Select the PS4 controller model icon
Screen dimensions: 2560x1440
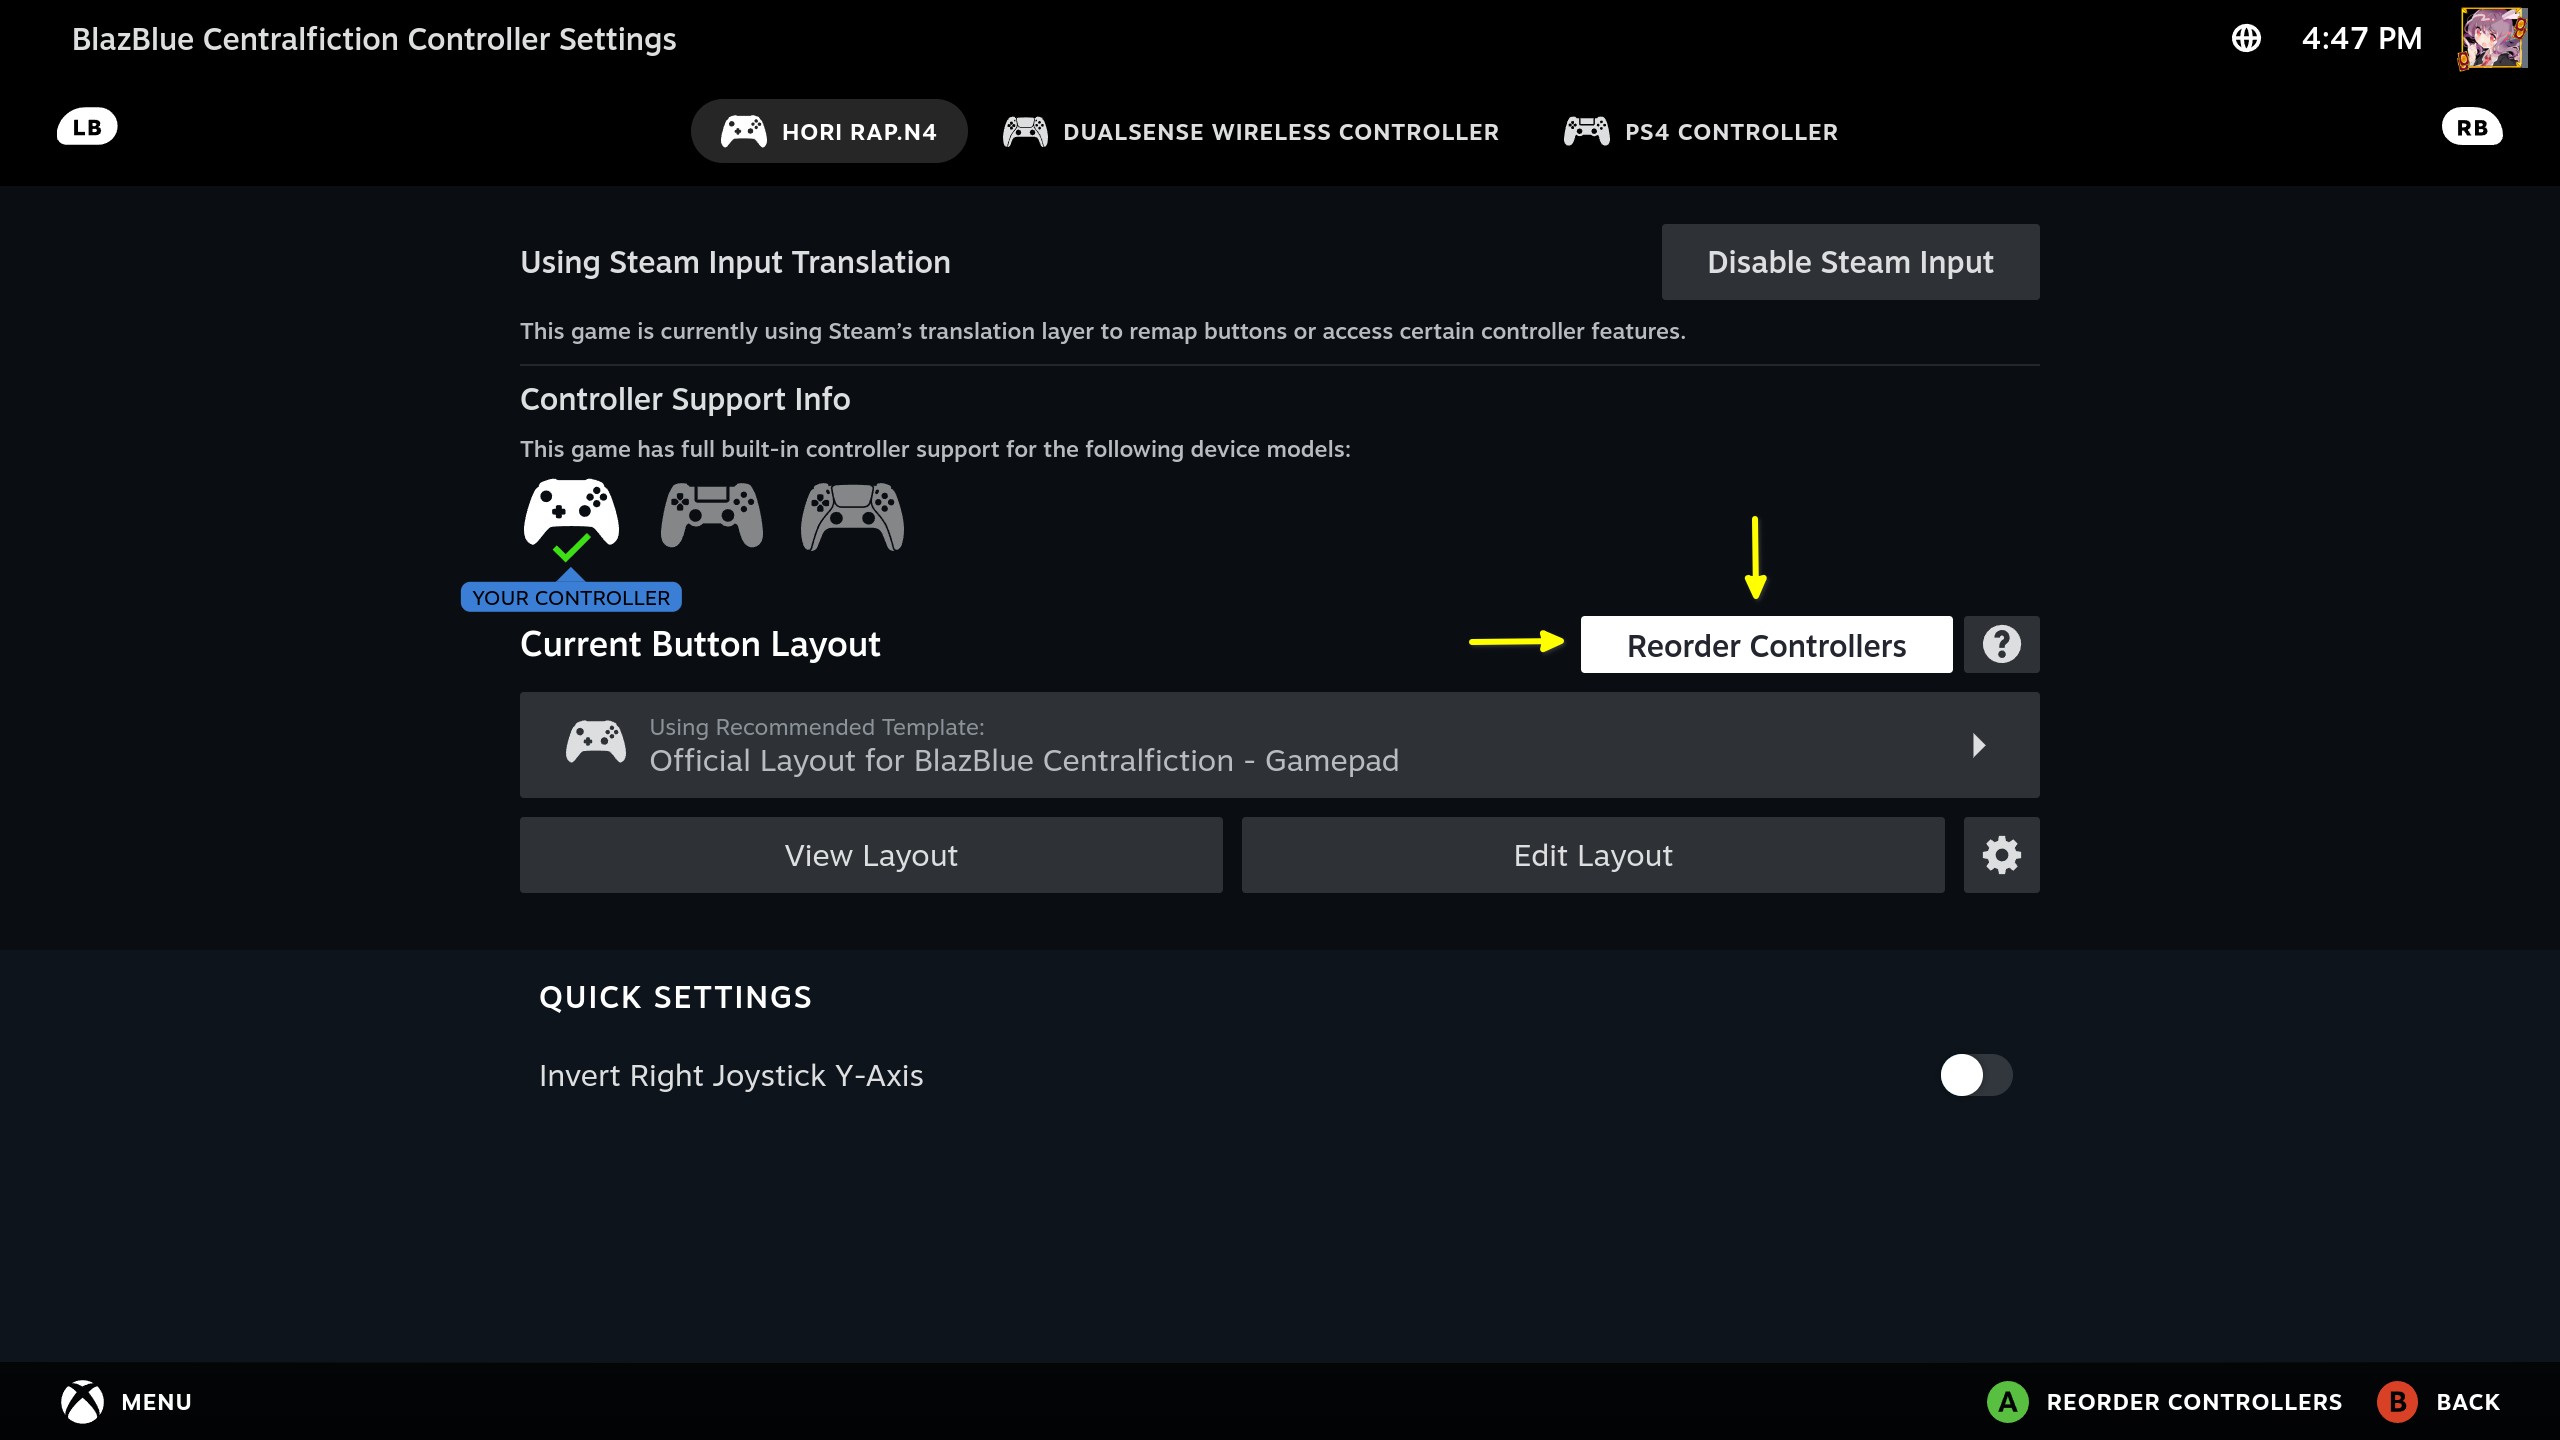[712, 514]
